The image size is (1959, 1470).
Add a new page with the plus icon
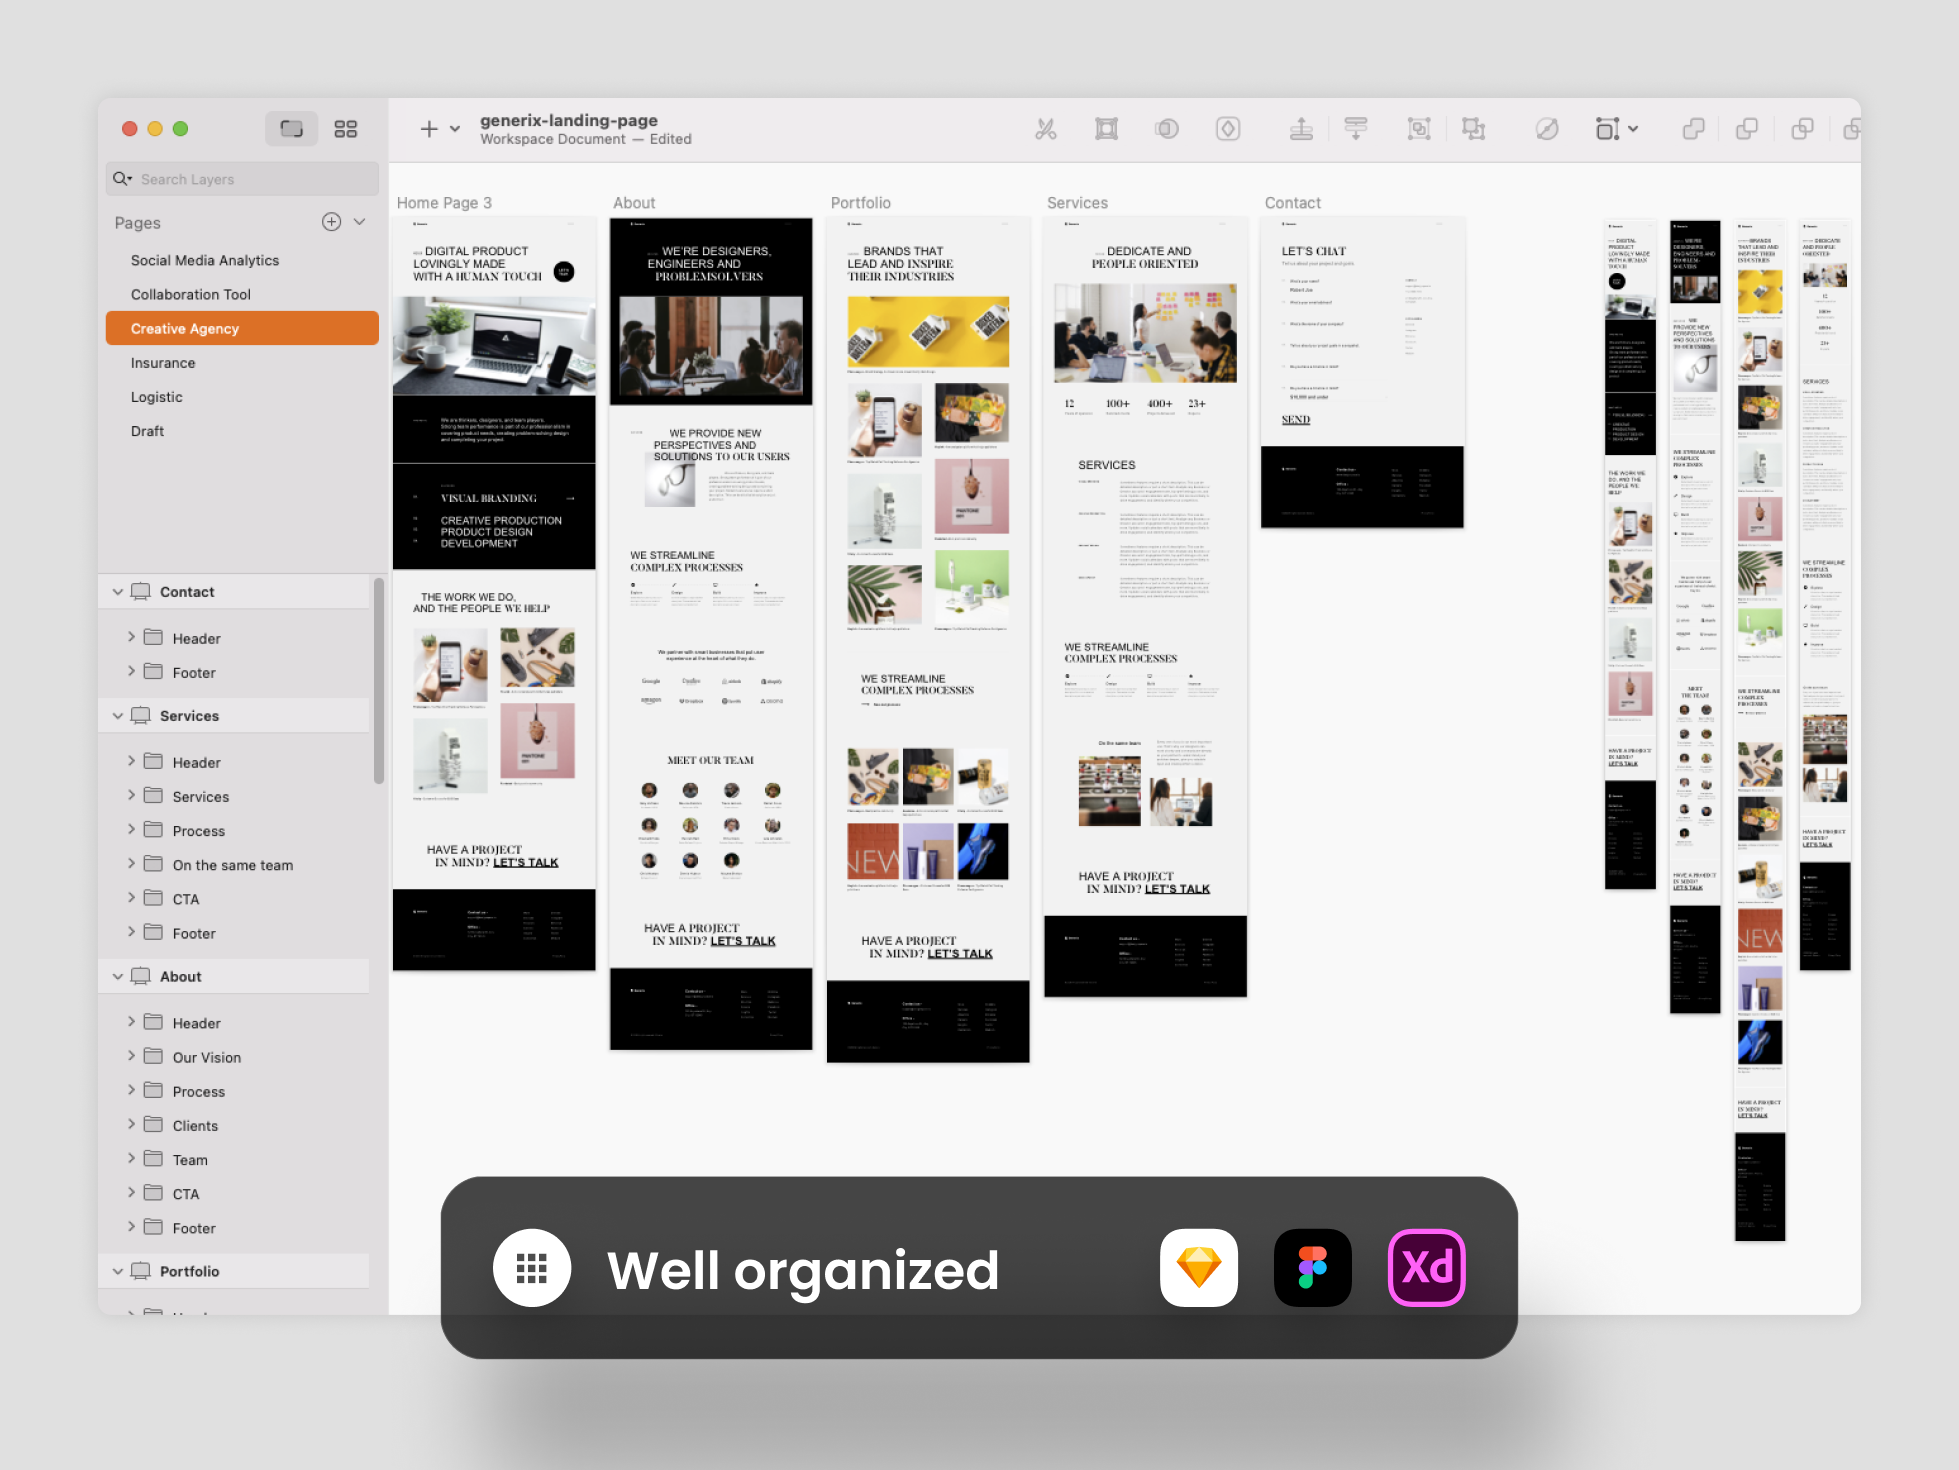pyautogui.click(x=331, y=222)
